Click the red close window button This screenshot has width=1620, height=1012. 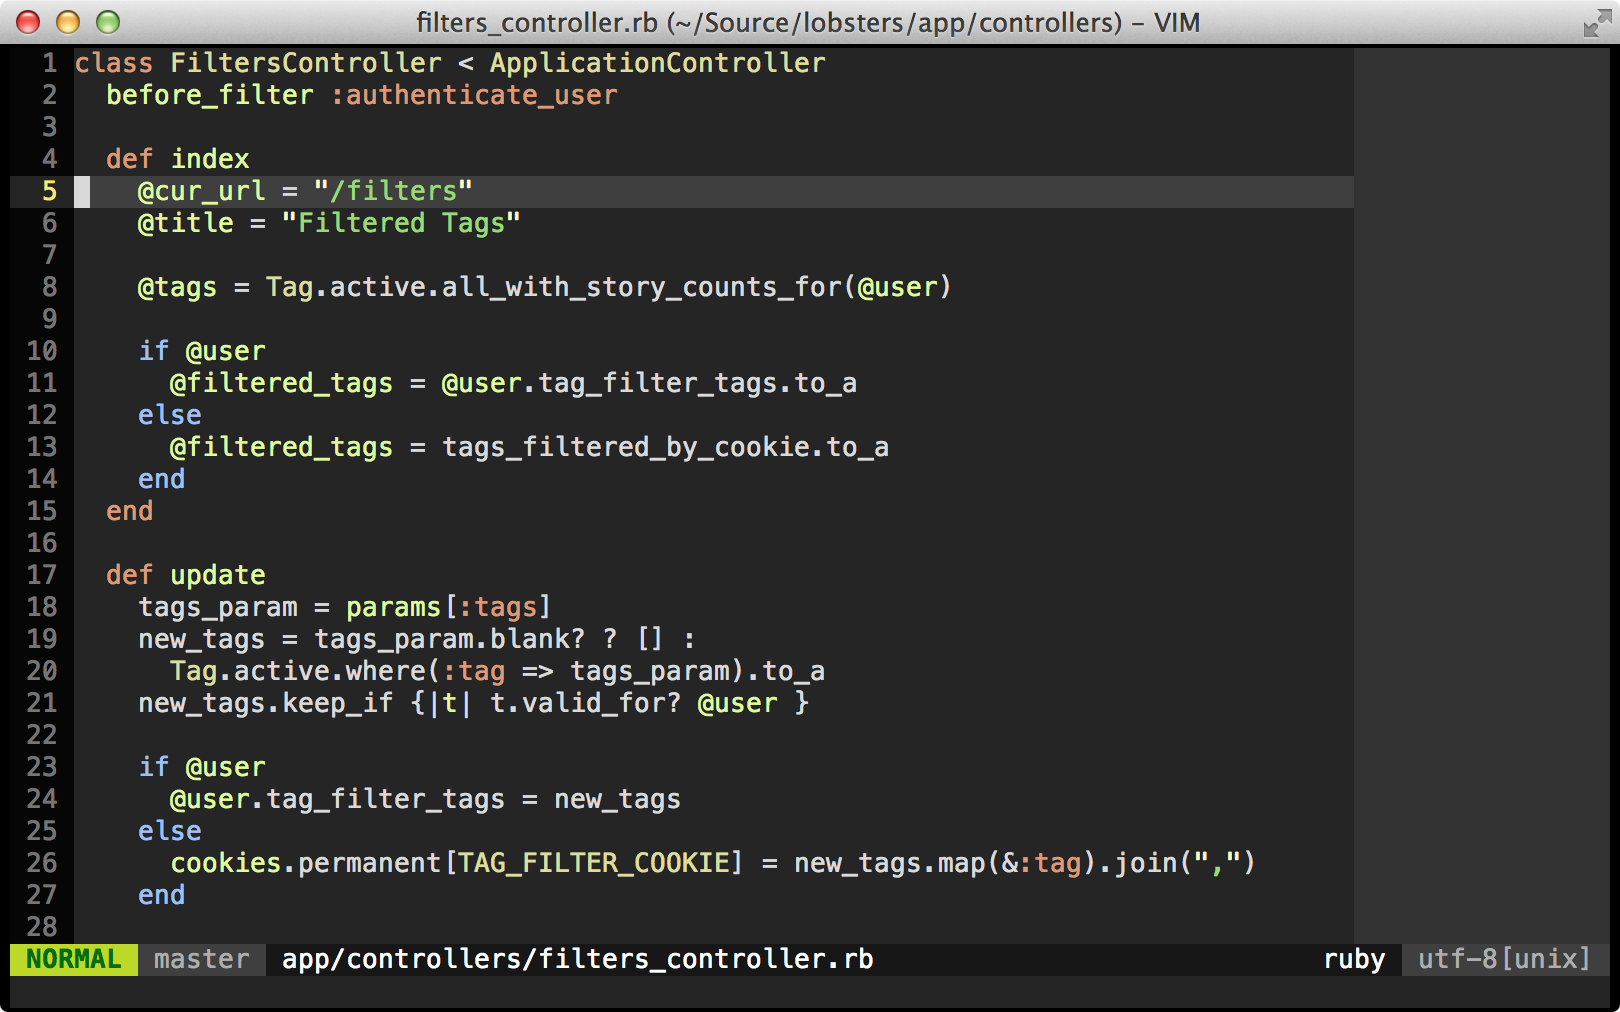tap(28, 22)
